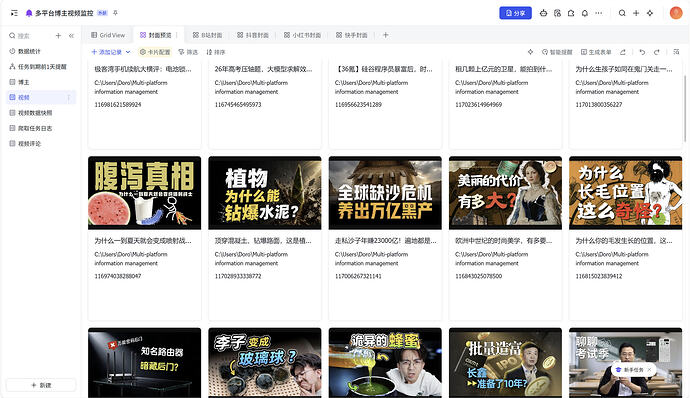Open the robot assistant icon in header
This screenshot has width=690, height=398.
tap(543, 13)
